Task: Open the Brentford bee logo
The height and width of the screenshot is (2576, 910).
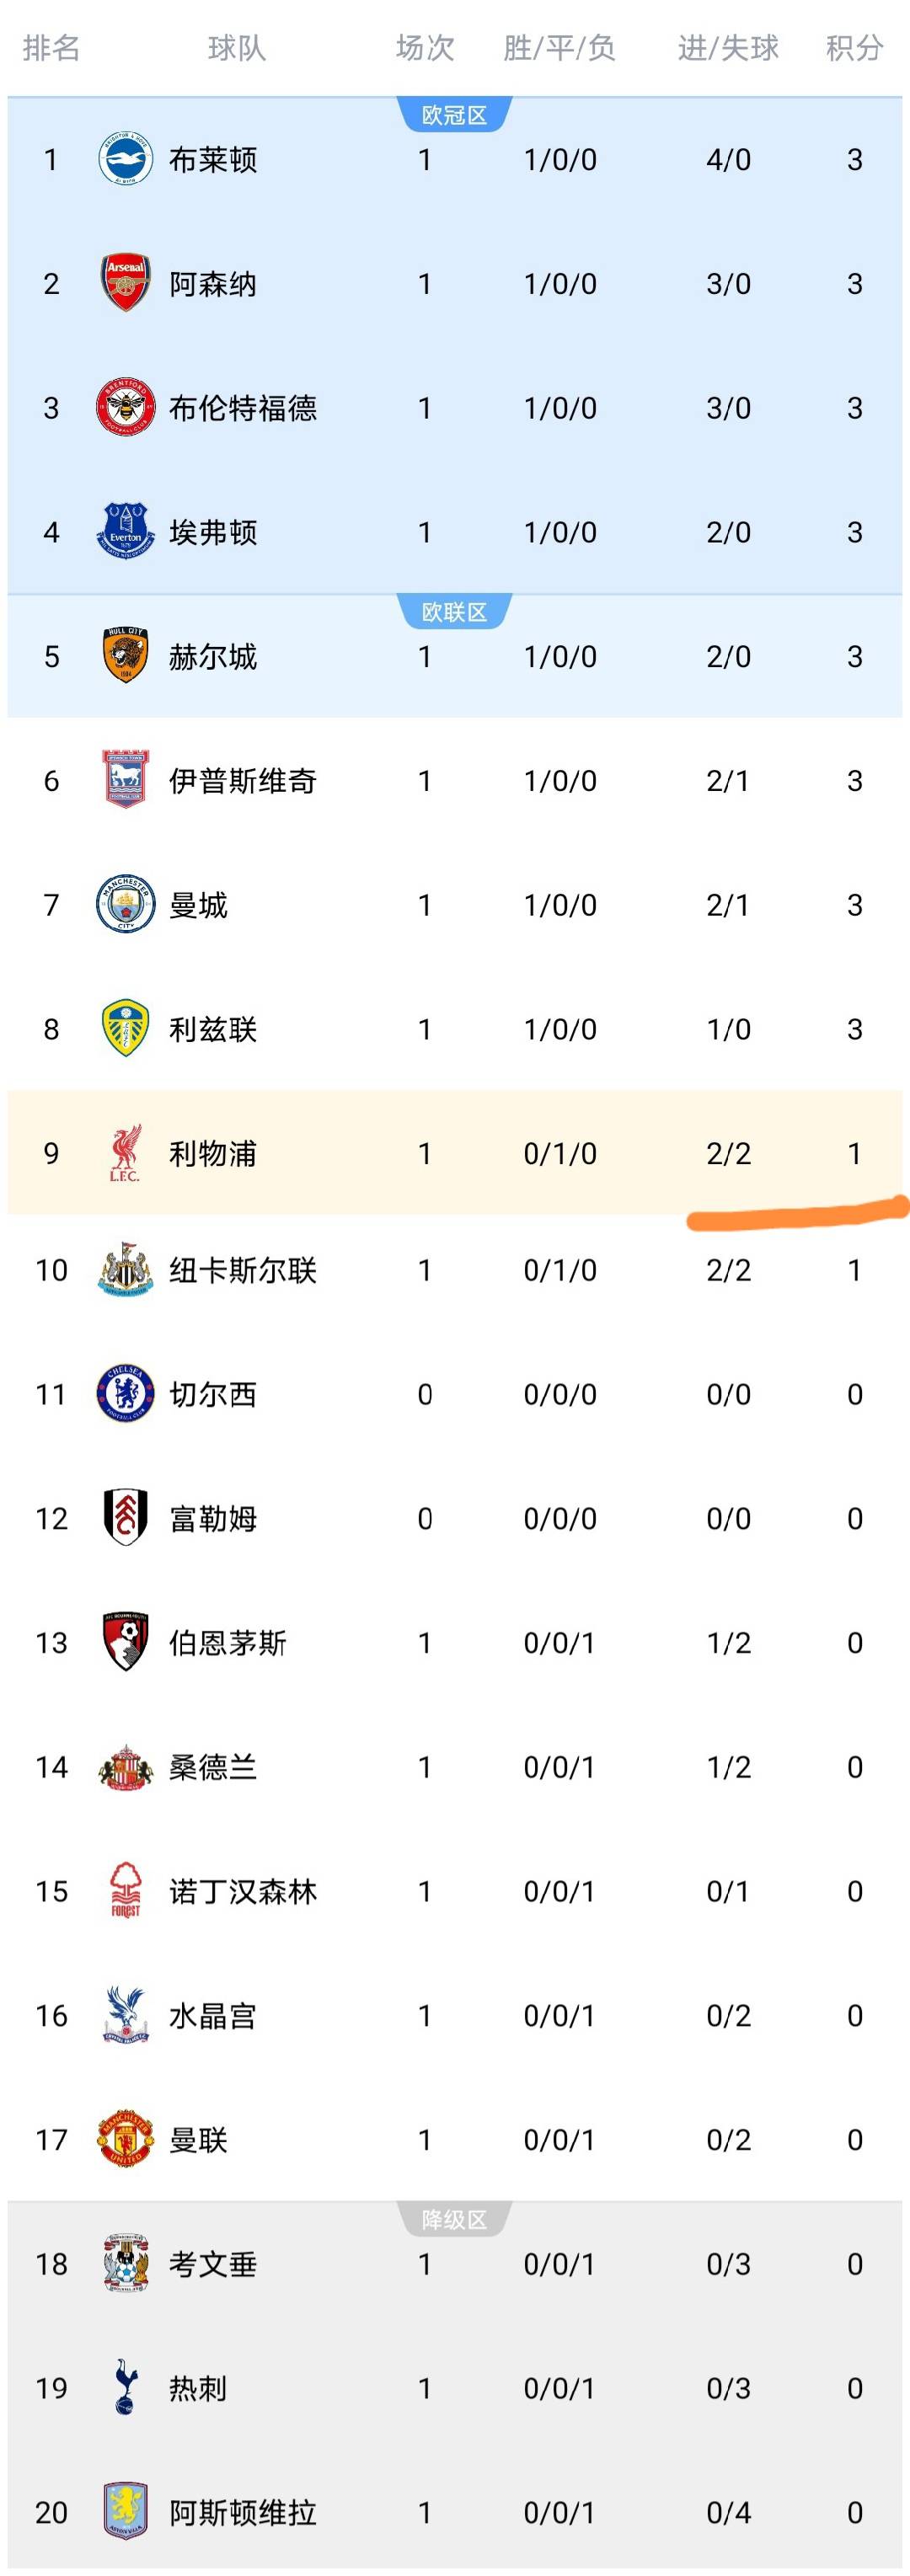Action: coord(125,407)
